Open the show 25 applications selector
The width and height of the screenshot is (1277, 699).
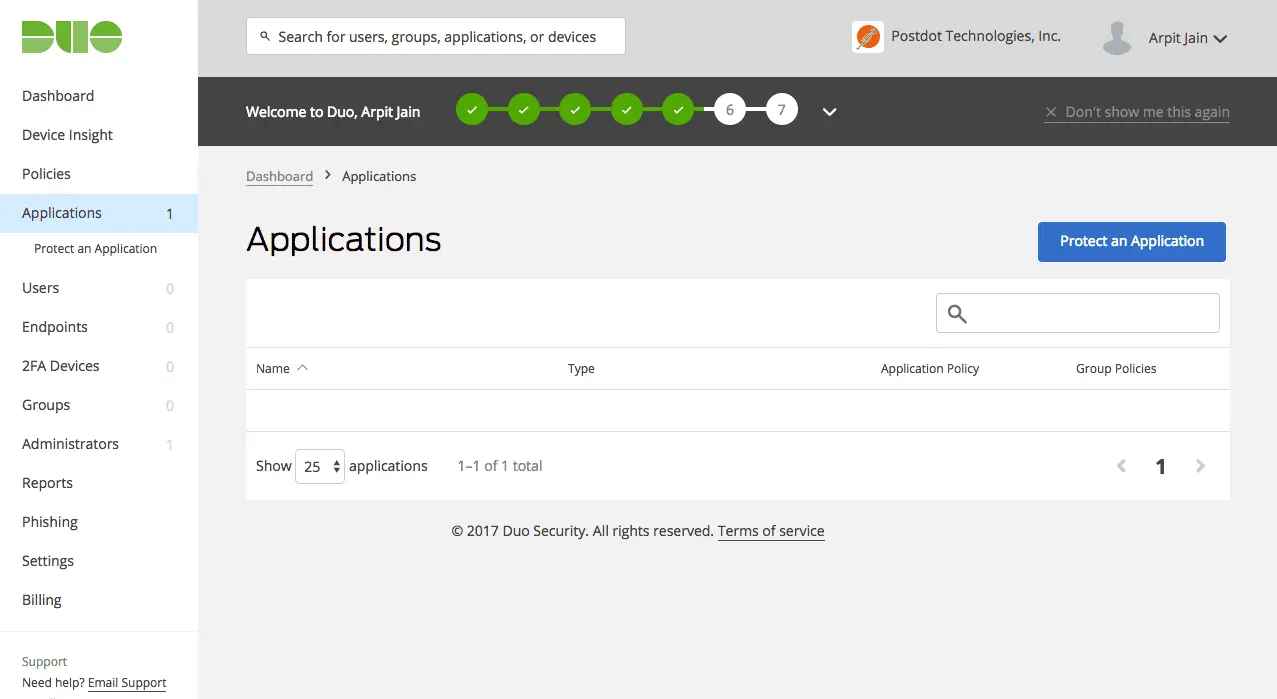tap(320, 466)
